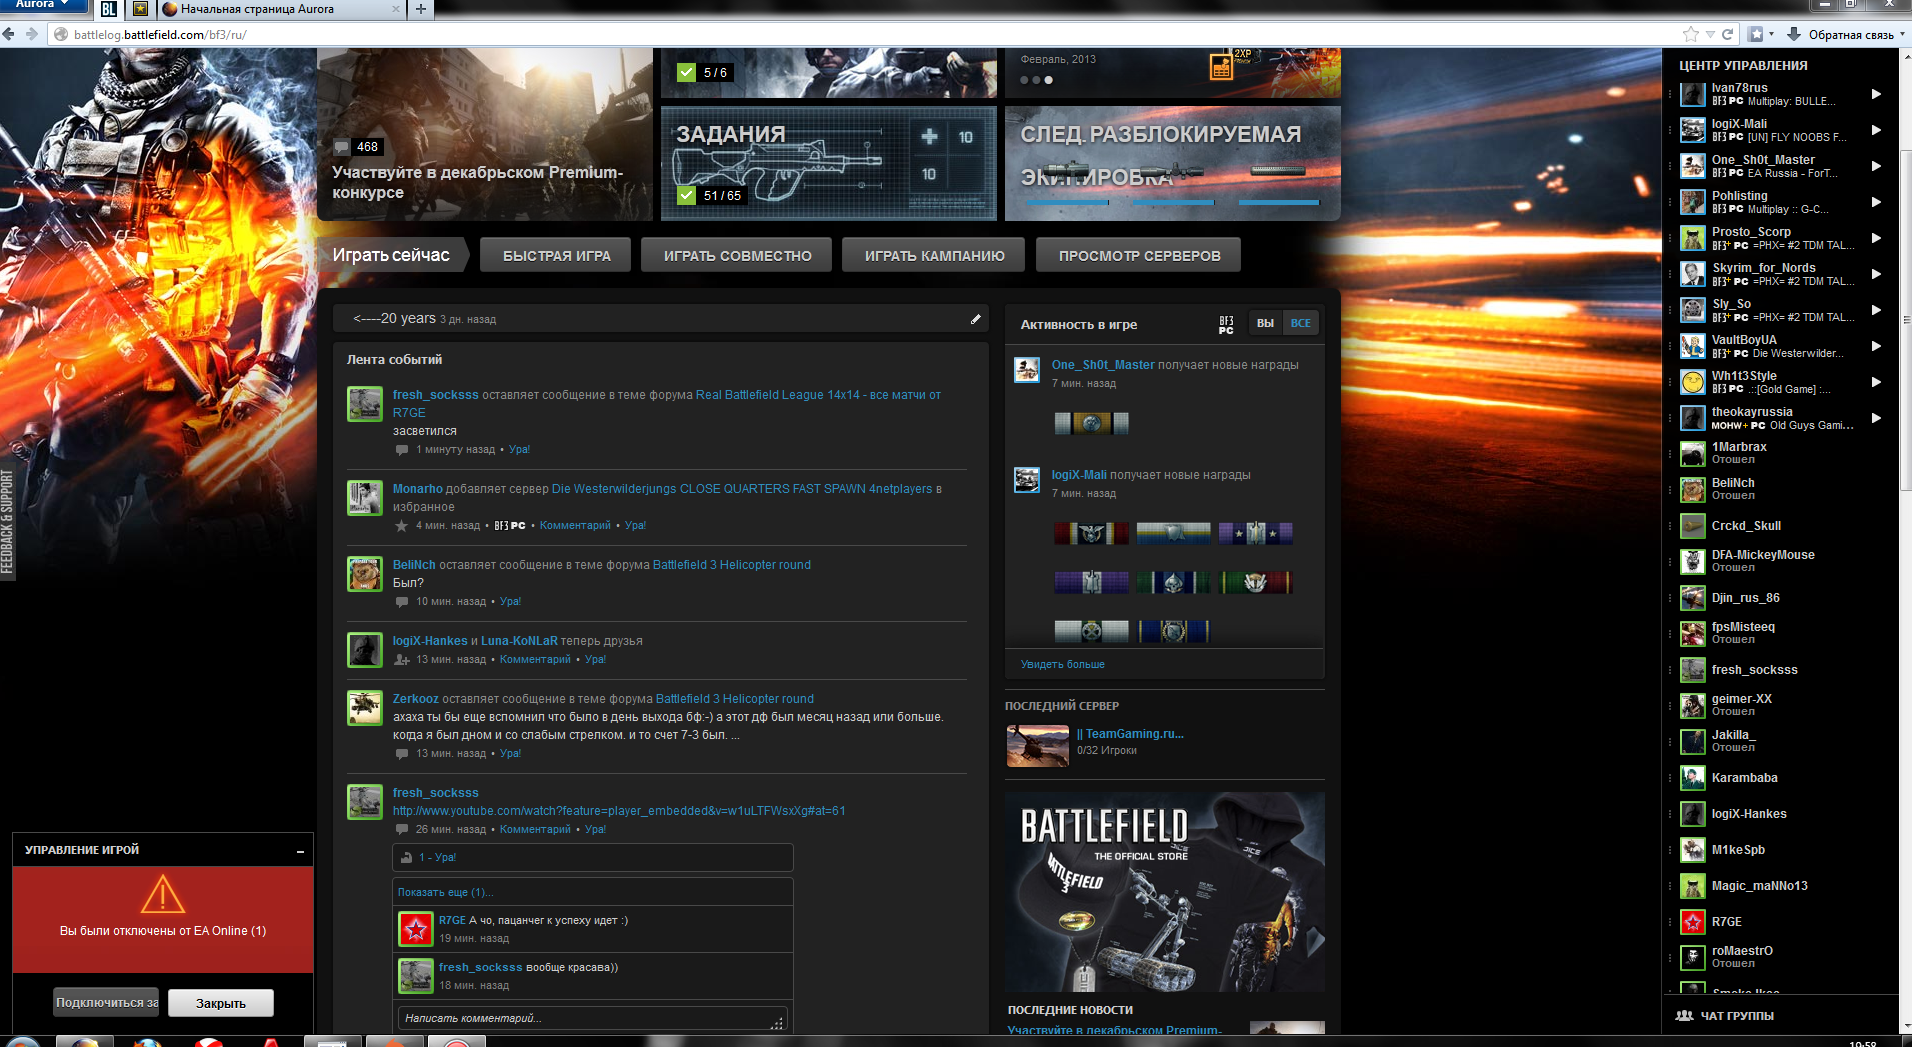
Task: Favorite star icon under Monarho's post
Action: pos(401,526)
